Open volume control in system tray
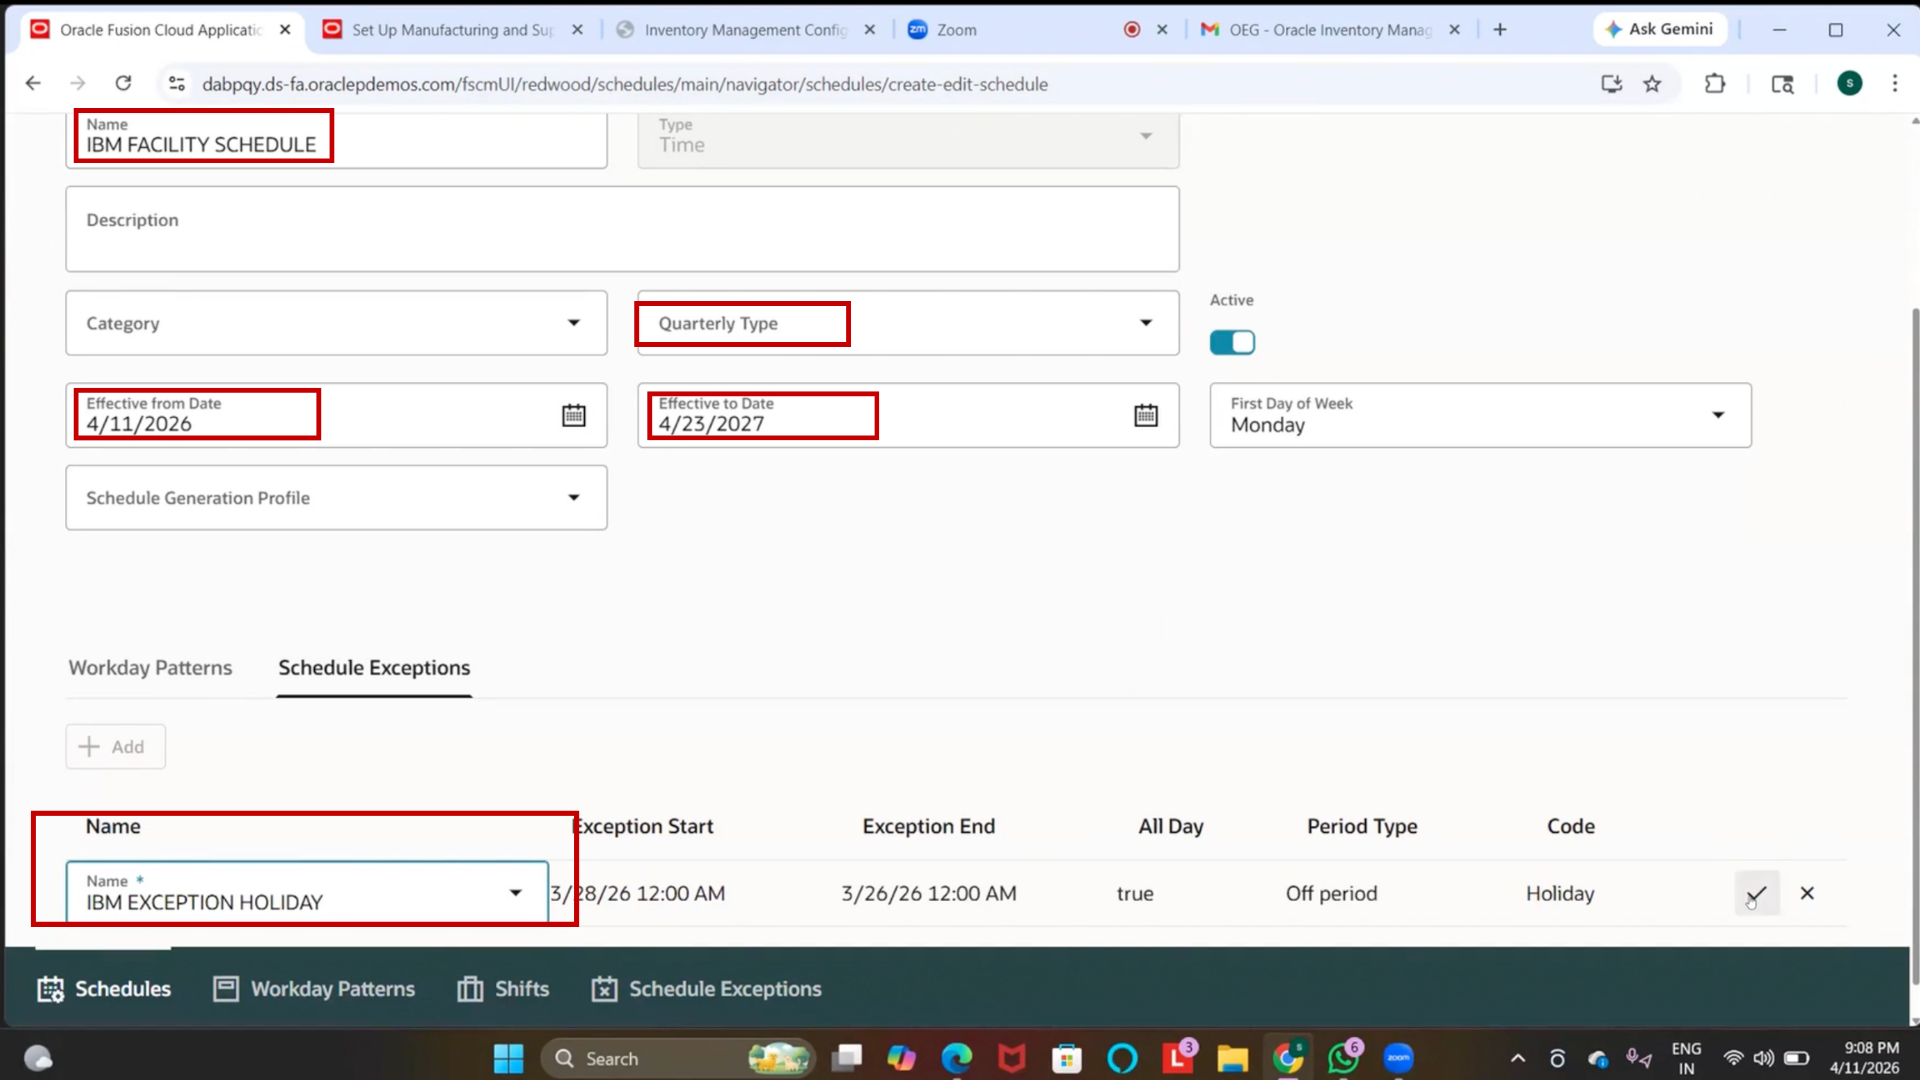Screen dimensions: 1920x1080 point(1764,1058)
